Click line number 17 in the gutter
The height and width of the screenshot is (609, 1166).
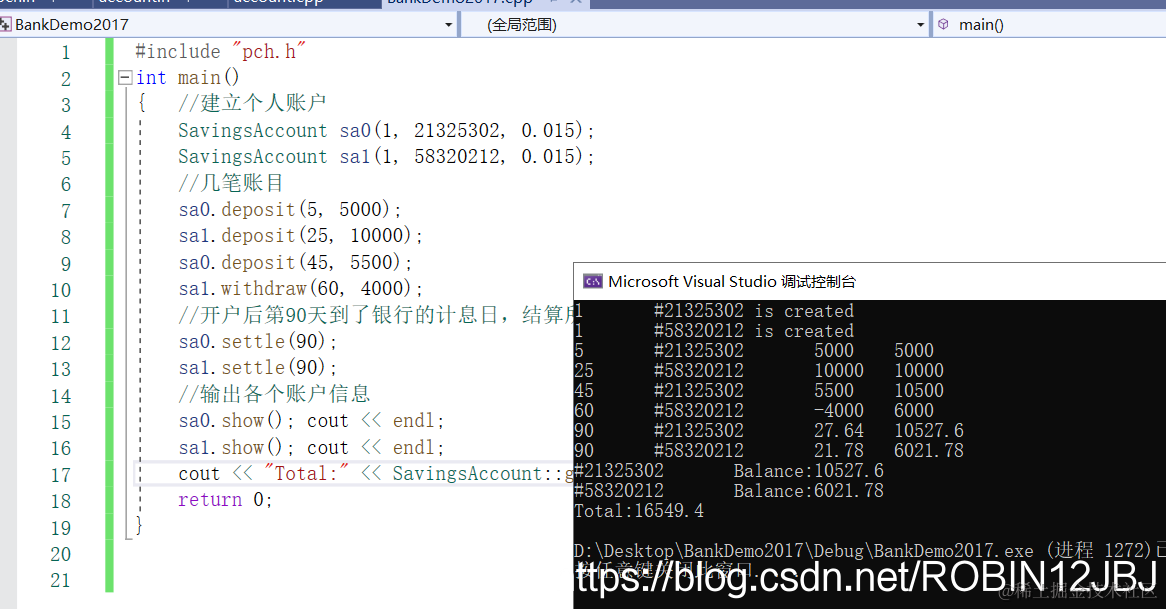click(60, 474)
